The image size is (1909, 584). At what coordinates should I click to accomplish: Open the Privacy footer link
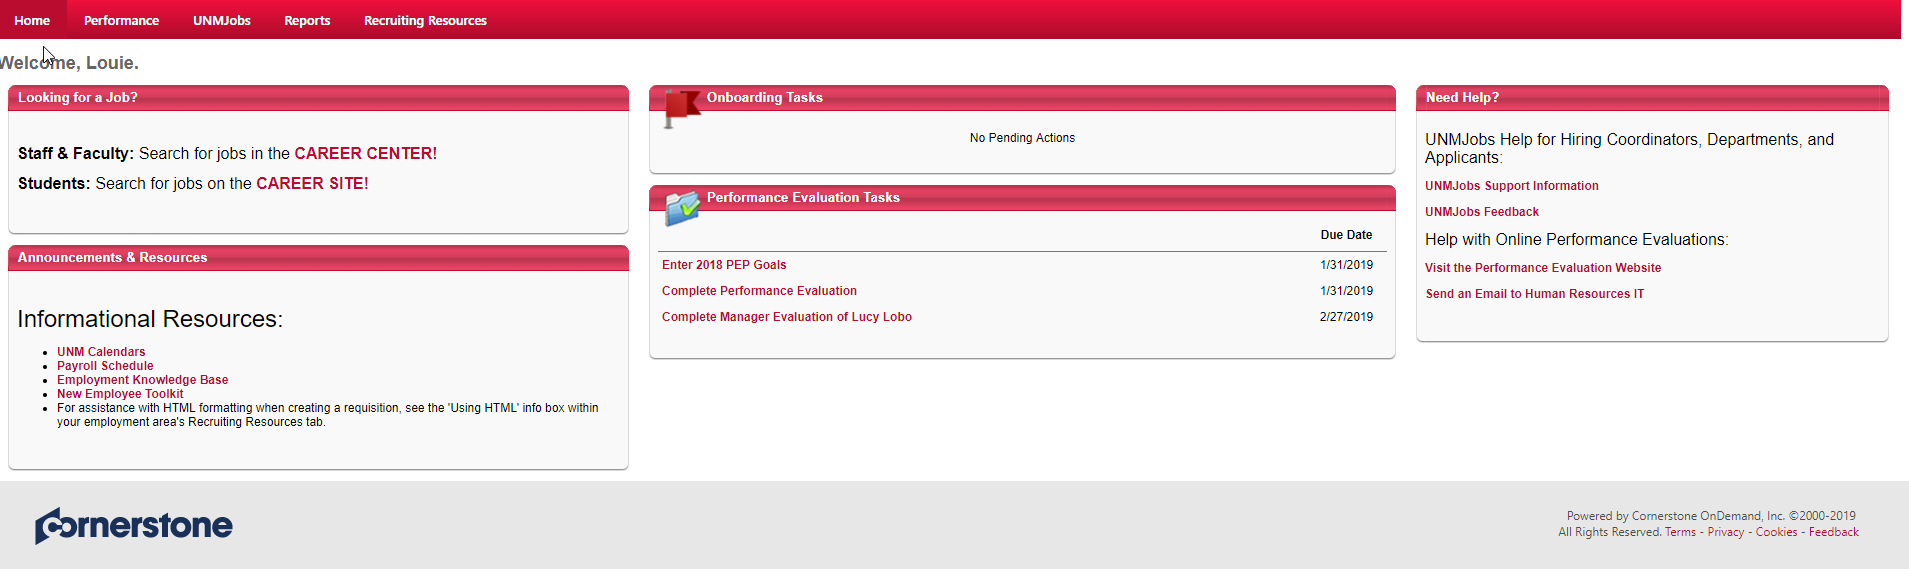click(1726, 532)
